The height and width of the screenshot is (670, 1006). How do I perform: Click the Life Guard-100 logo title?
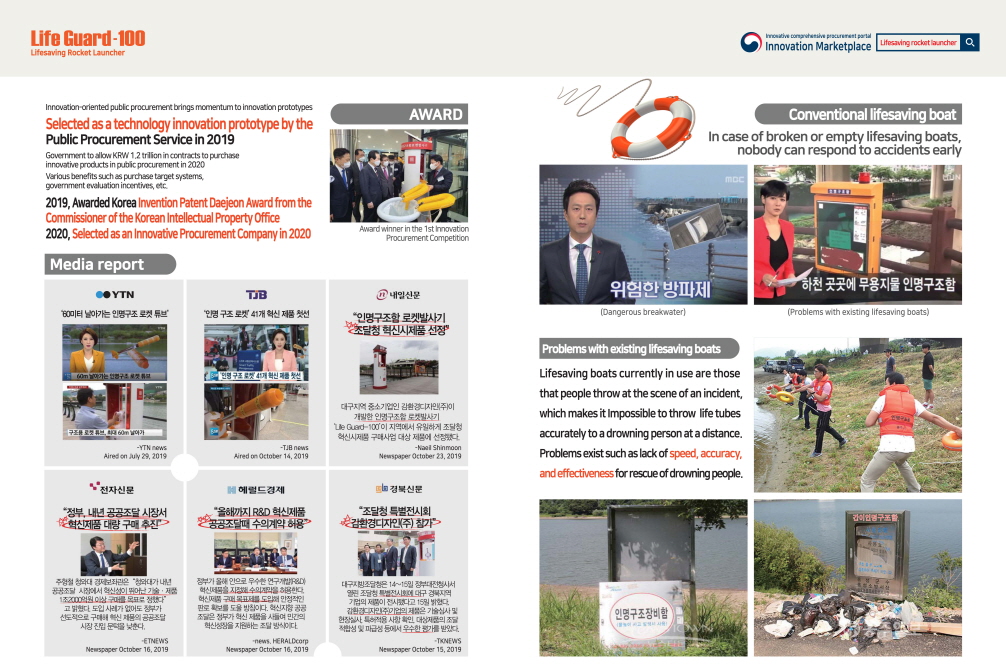pyautogui.click(x=88, y=38)
